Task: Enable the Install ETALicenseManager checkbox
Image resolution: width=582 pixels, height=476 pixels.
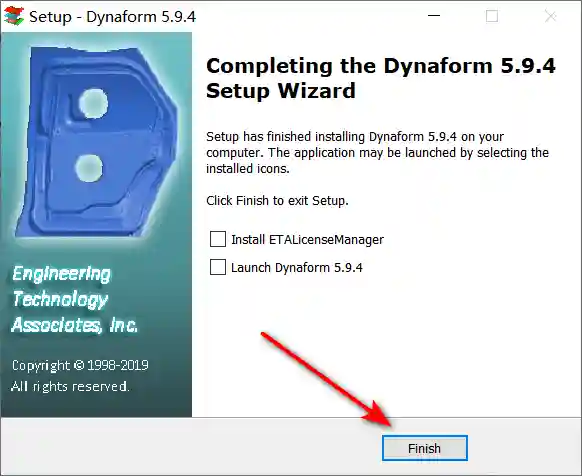Action: [218, 239]
